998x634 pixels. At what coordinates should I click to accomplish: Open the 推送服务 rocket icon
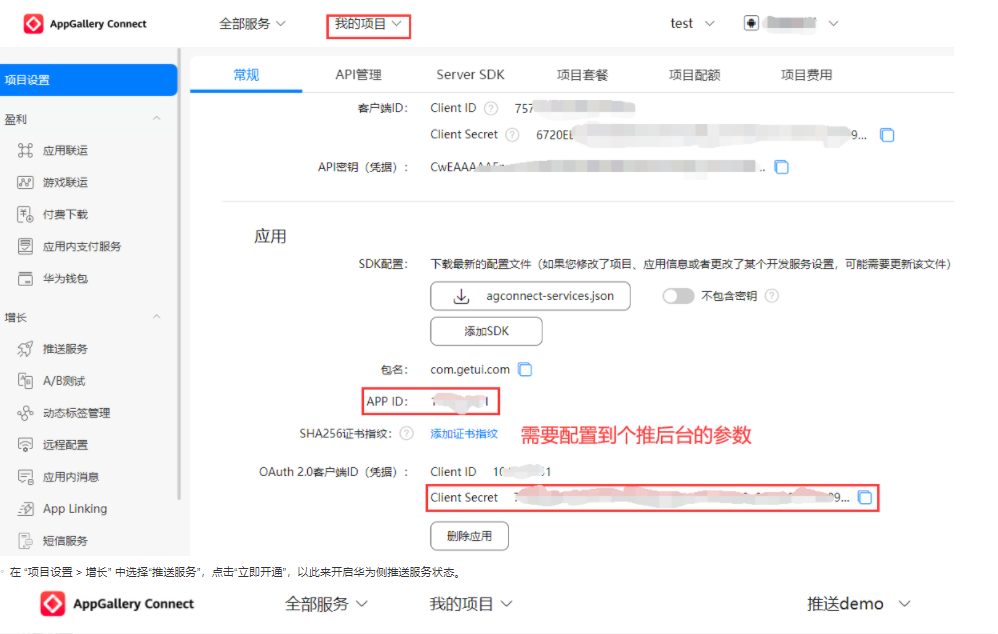pyautogui.click(x=25, y=349)
